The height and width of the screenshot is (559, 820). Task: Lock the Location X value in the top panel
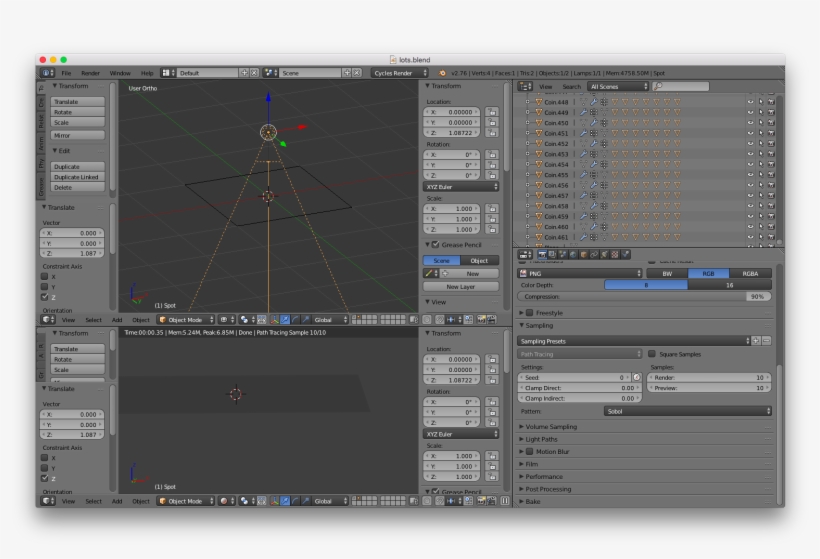pos(493,112)
